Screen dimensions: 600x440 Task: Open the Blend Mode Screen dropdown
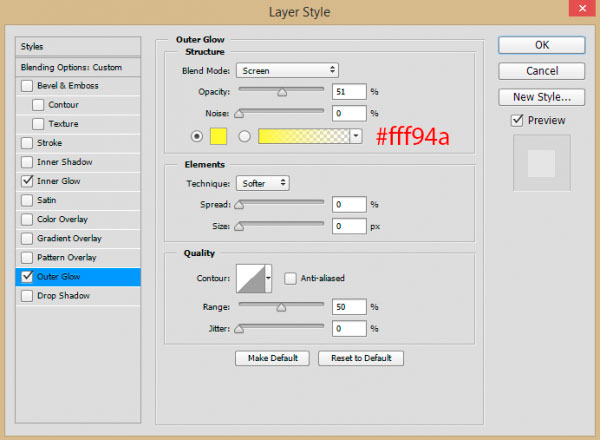(x=287, y=70)
